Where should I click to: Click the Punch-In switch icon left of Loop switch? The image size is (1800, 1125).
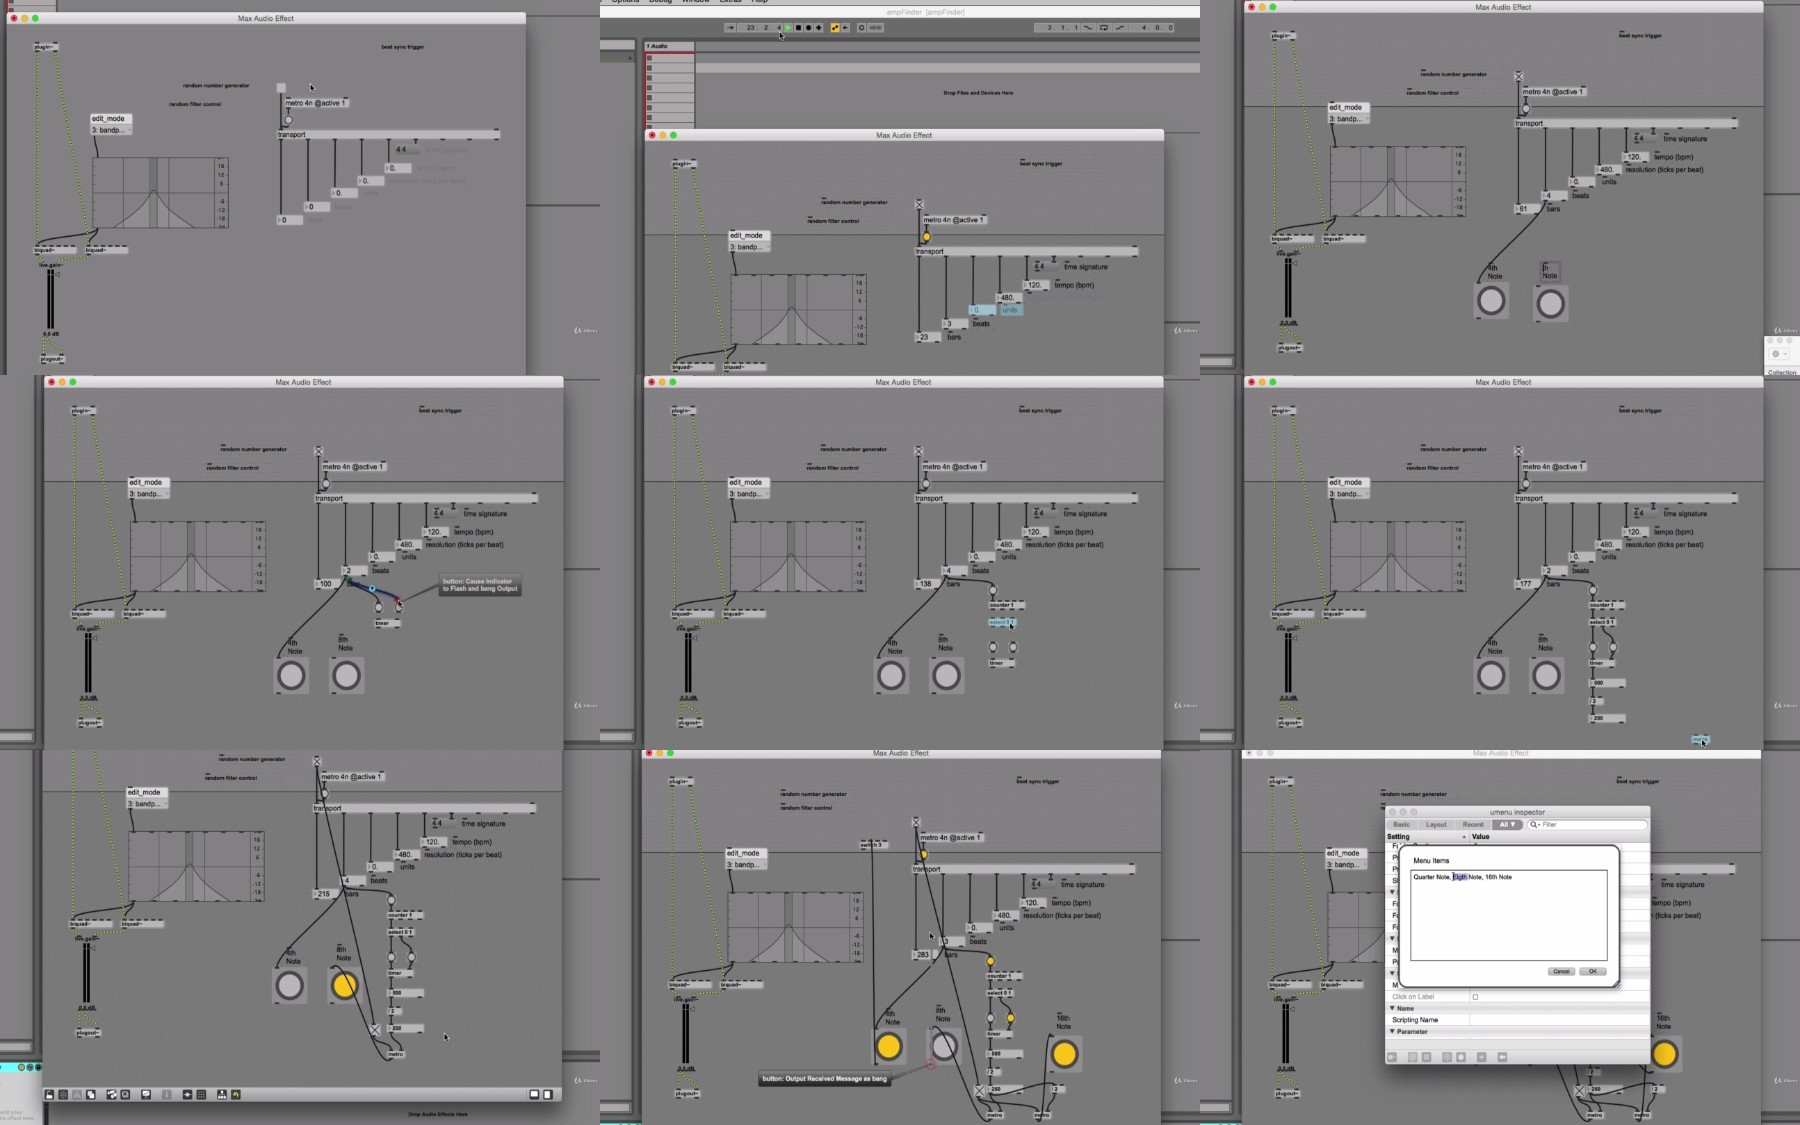click(x=1088, y=28)
